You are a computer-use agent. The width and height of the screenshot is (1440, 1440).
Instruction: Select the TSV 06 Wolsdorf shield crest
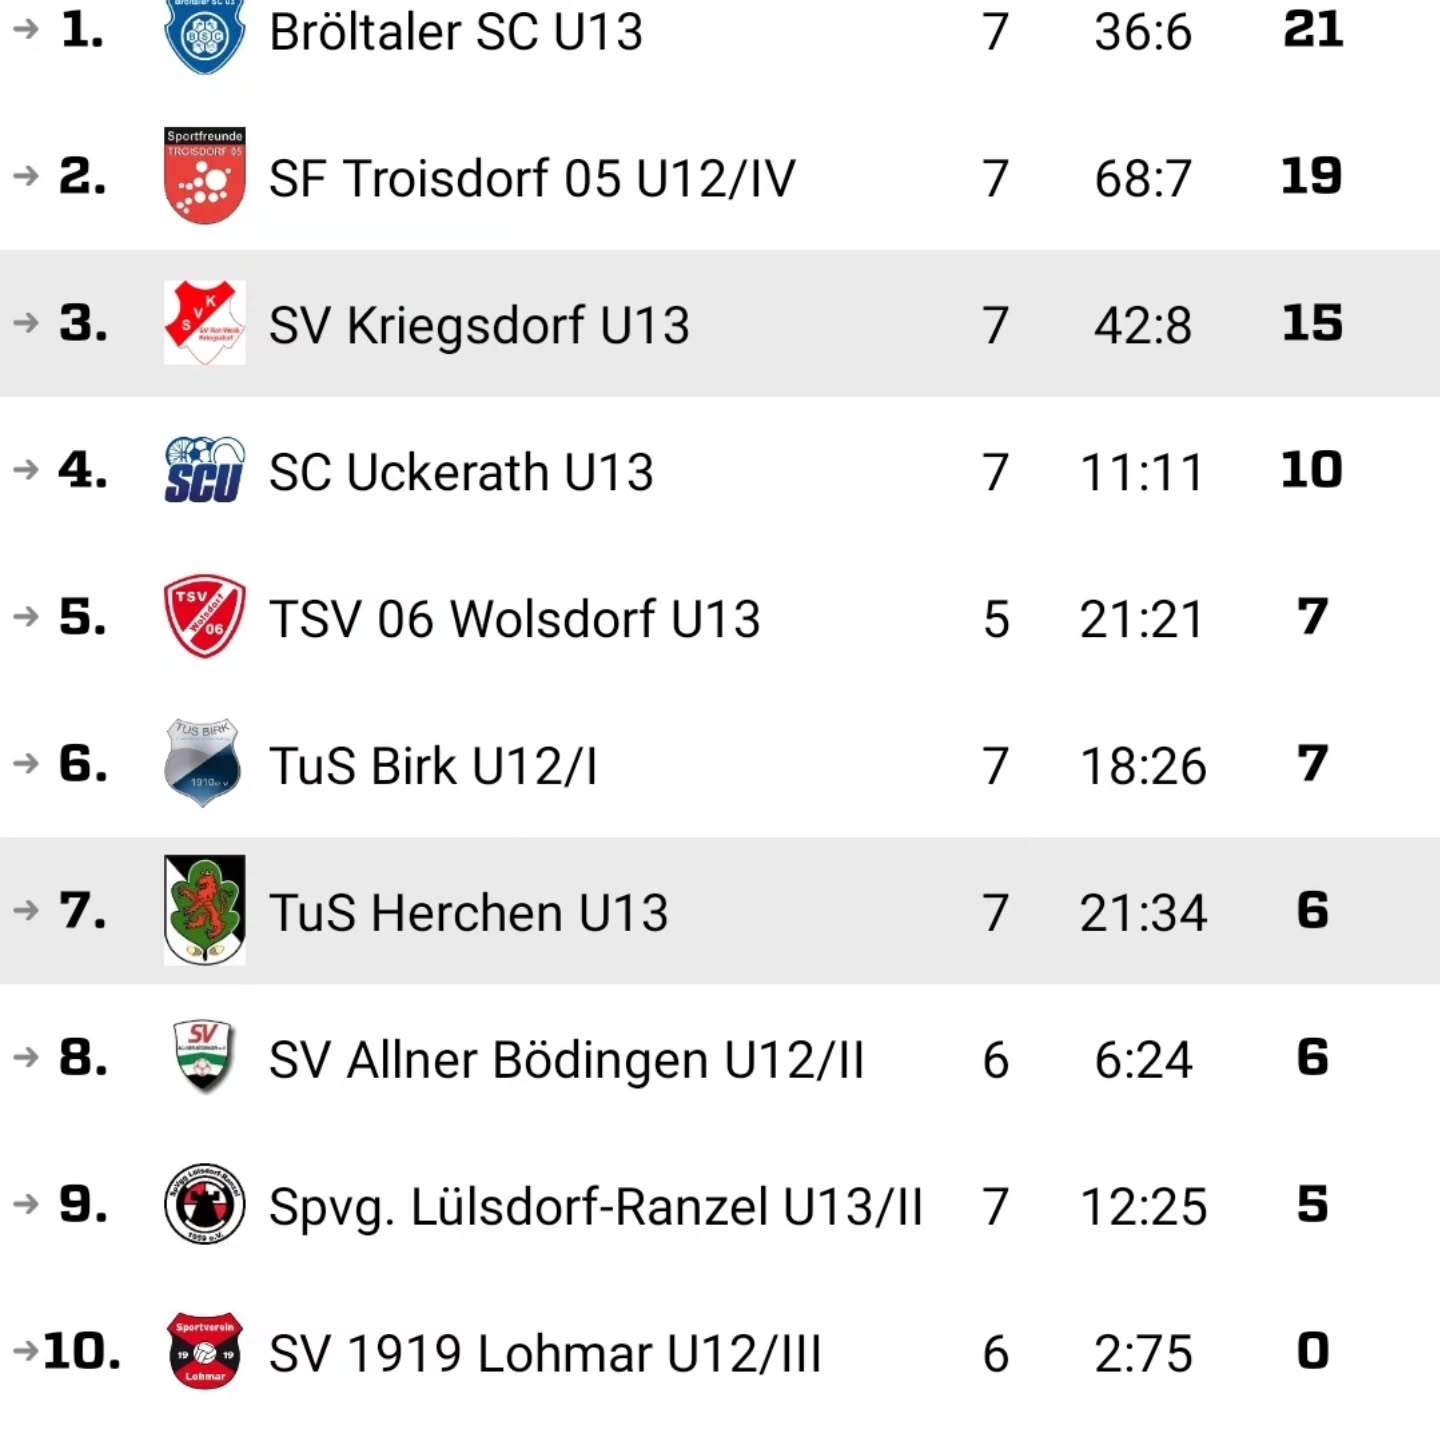[x=204, y=616]
